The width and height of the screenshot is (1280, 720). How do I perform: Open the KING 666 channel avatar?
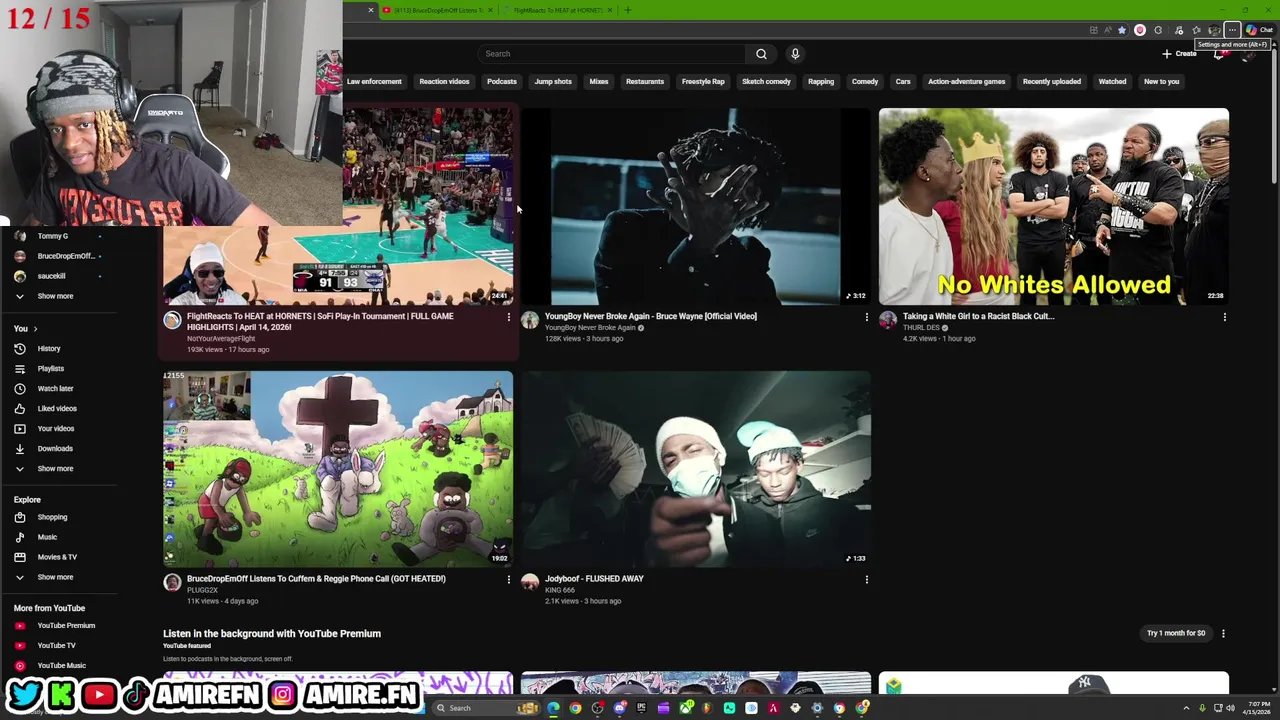coord(530,582)
